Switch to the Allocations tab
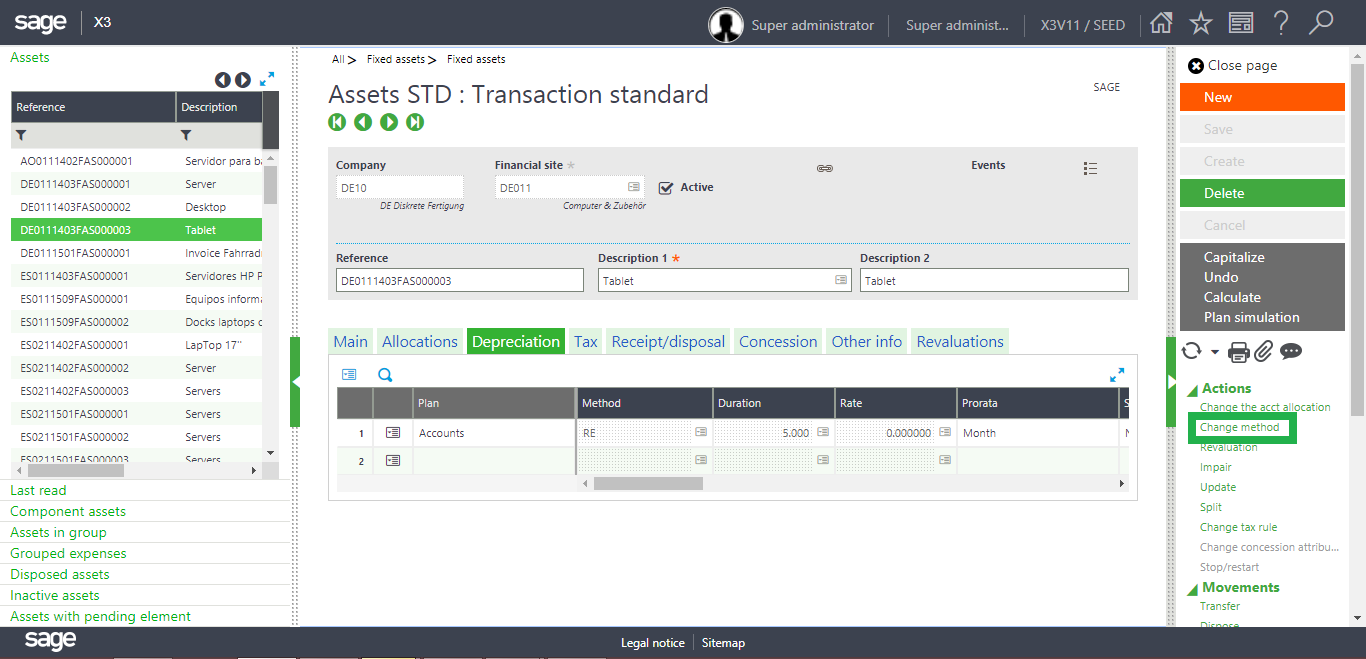 [x=420, y=341]
